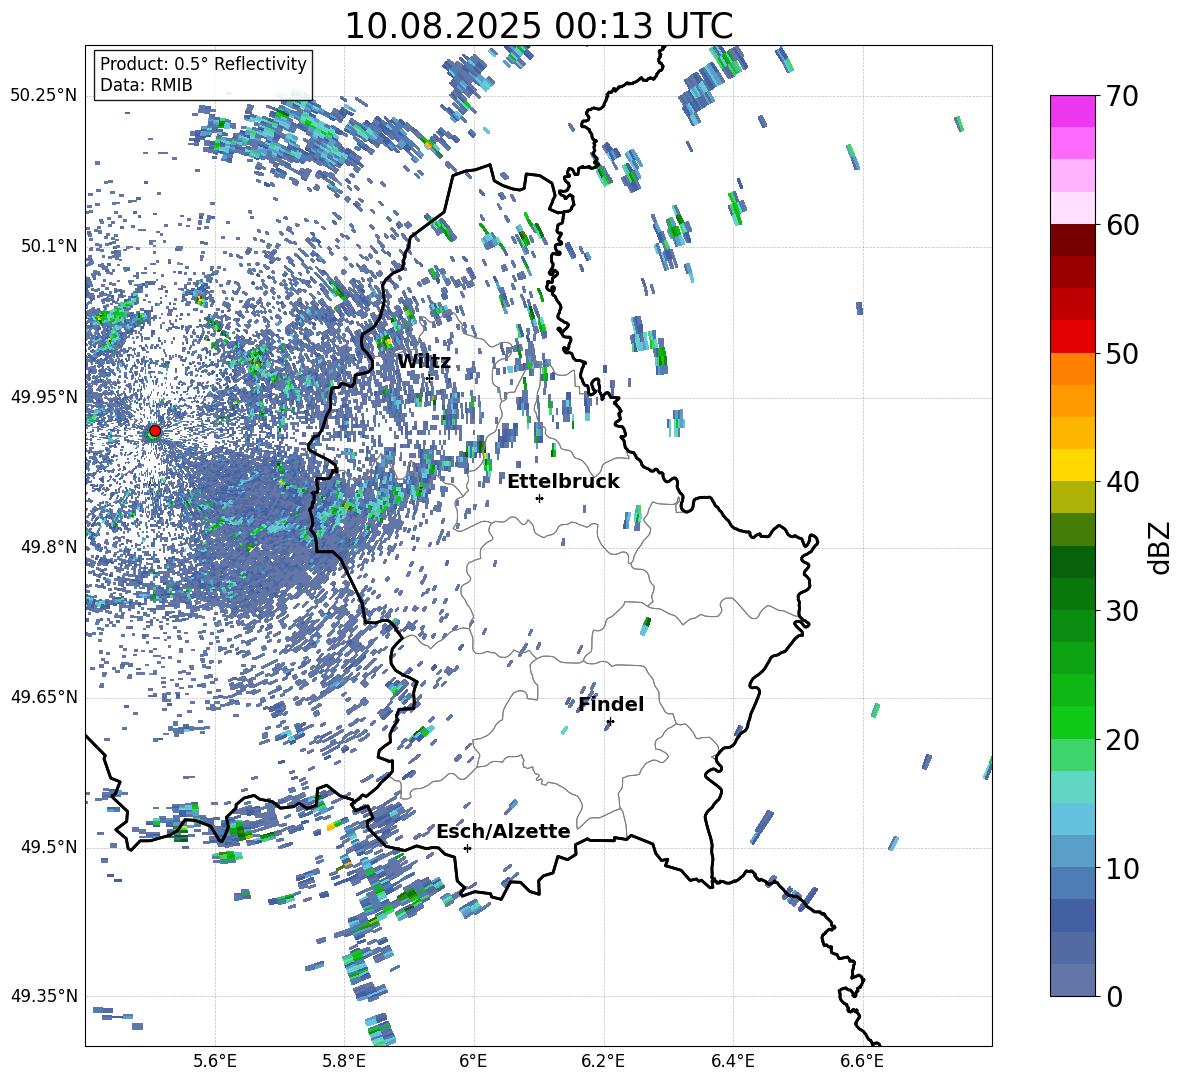Click the dBZ colorbar axis label
This screenshot has width=1184, height=1081.
coord(1161,547)
